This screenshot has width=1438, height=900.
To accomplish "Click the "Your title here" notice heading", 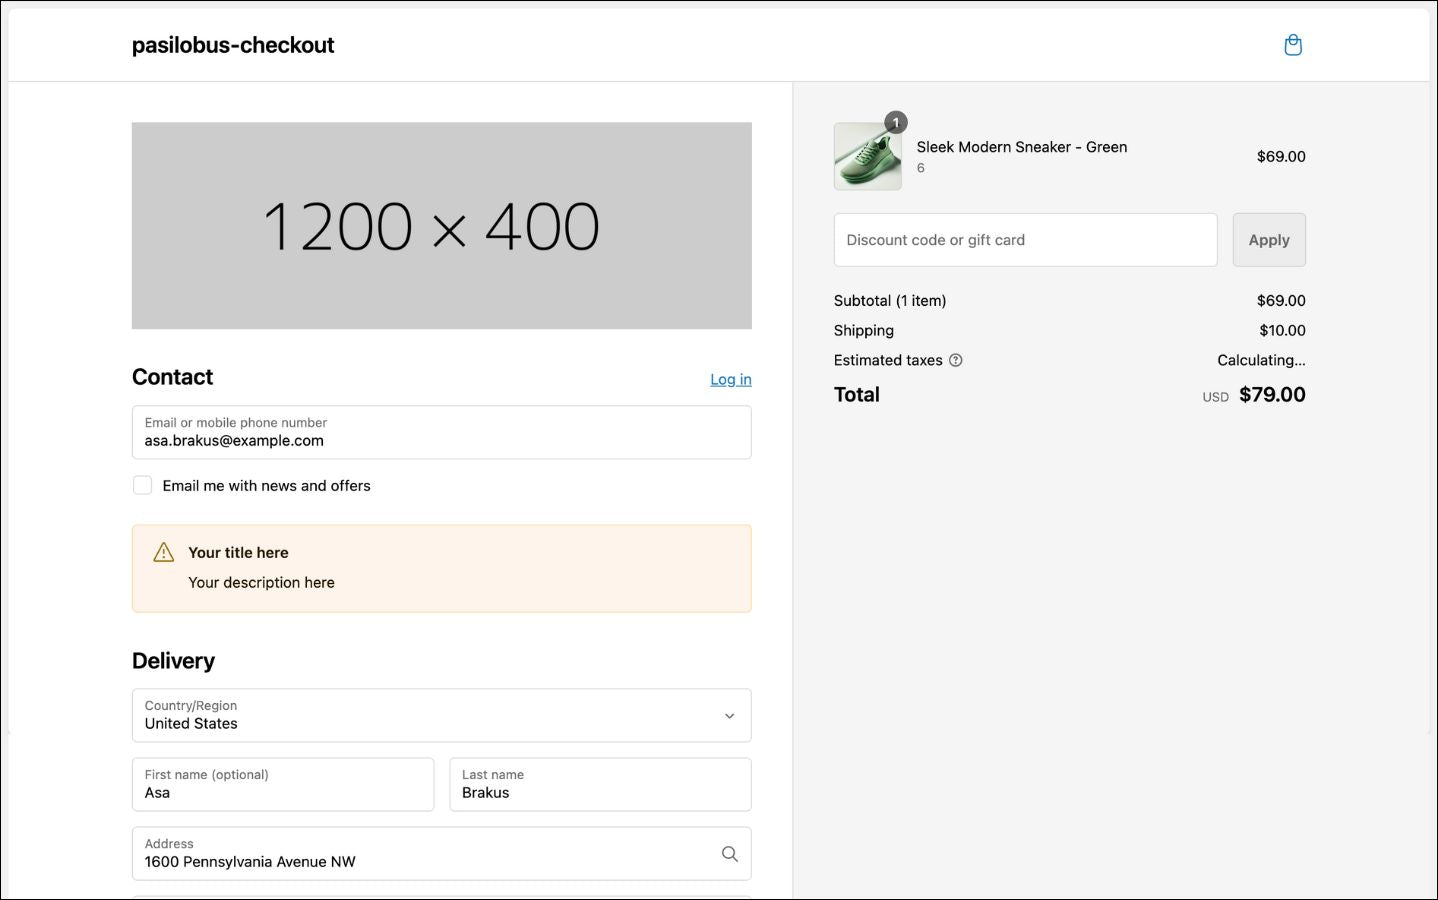I will point(238,553).
